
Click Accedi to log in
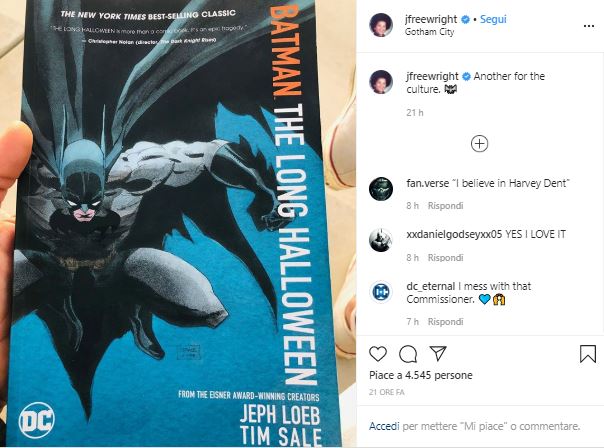point(384,426)
